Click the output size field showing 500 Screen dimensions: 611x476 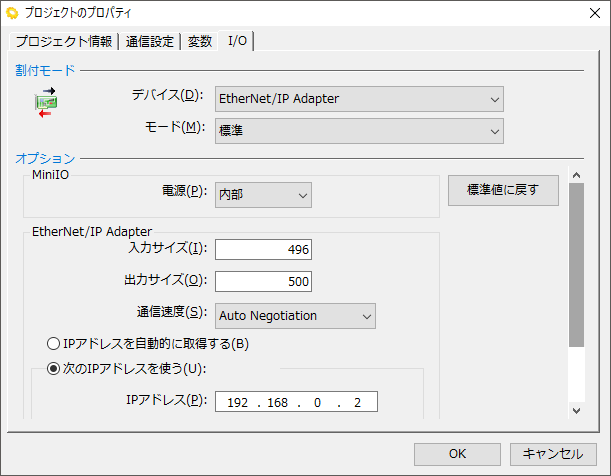pyautogui.click(x=264, y=281)
